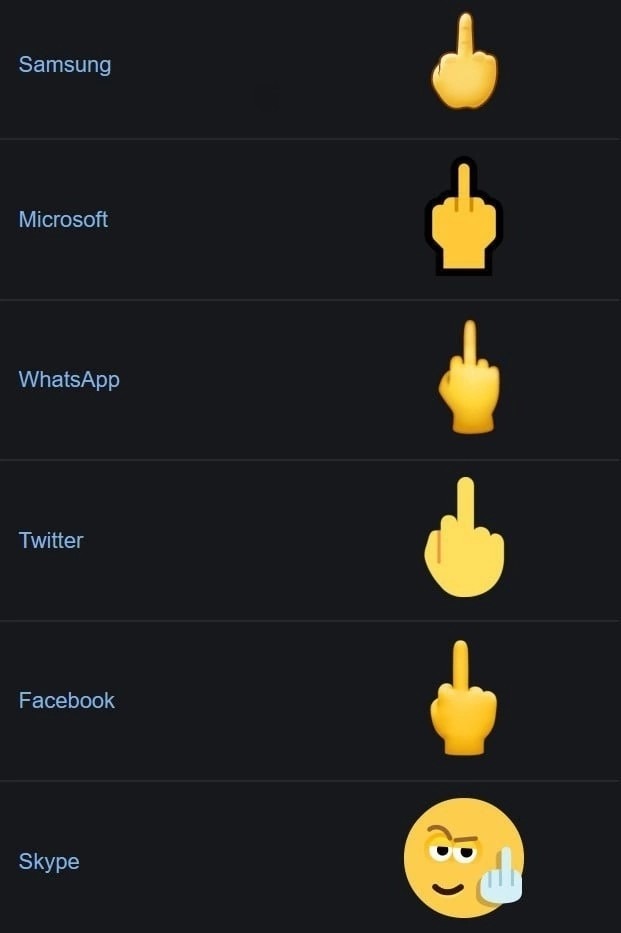Screen dimensions: 621x933
Task: Follow the Facebook link
Action: pyautogui.click(x=67, y=700)
